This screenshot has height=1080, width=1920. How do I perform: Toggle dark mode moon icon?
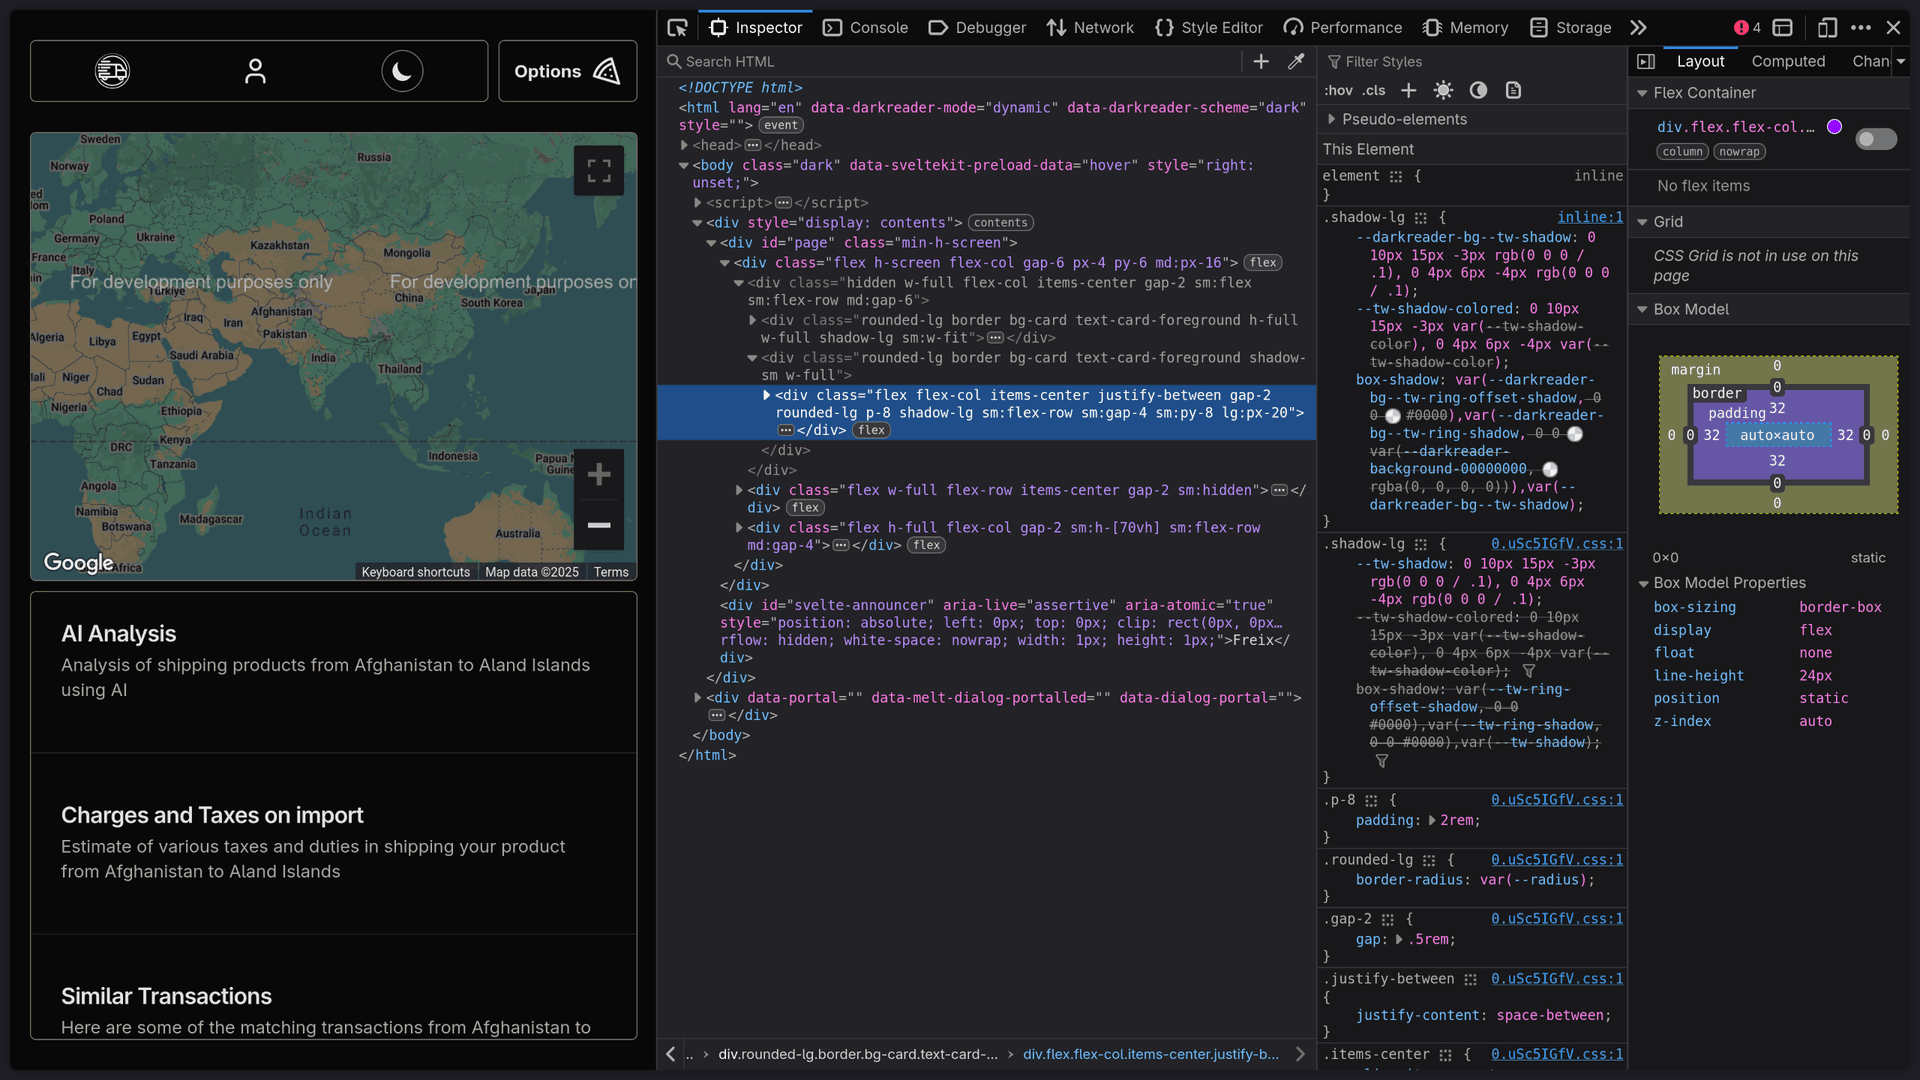tap(402, 71)
